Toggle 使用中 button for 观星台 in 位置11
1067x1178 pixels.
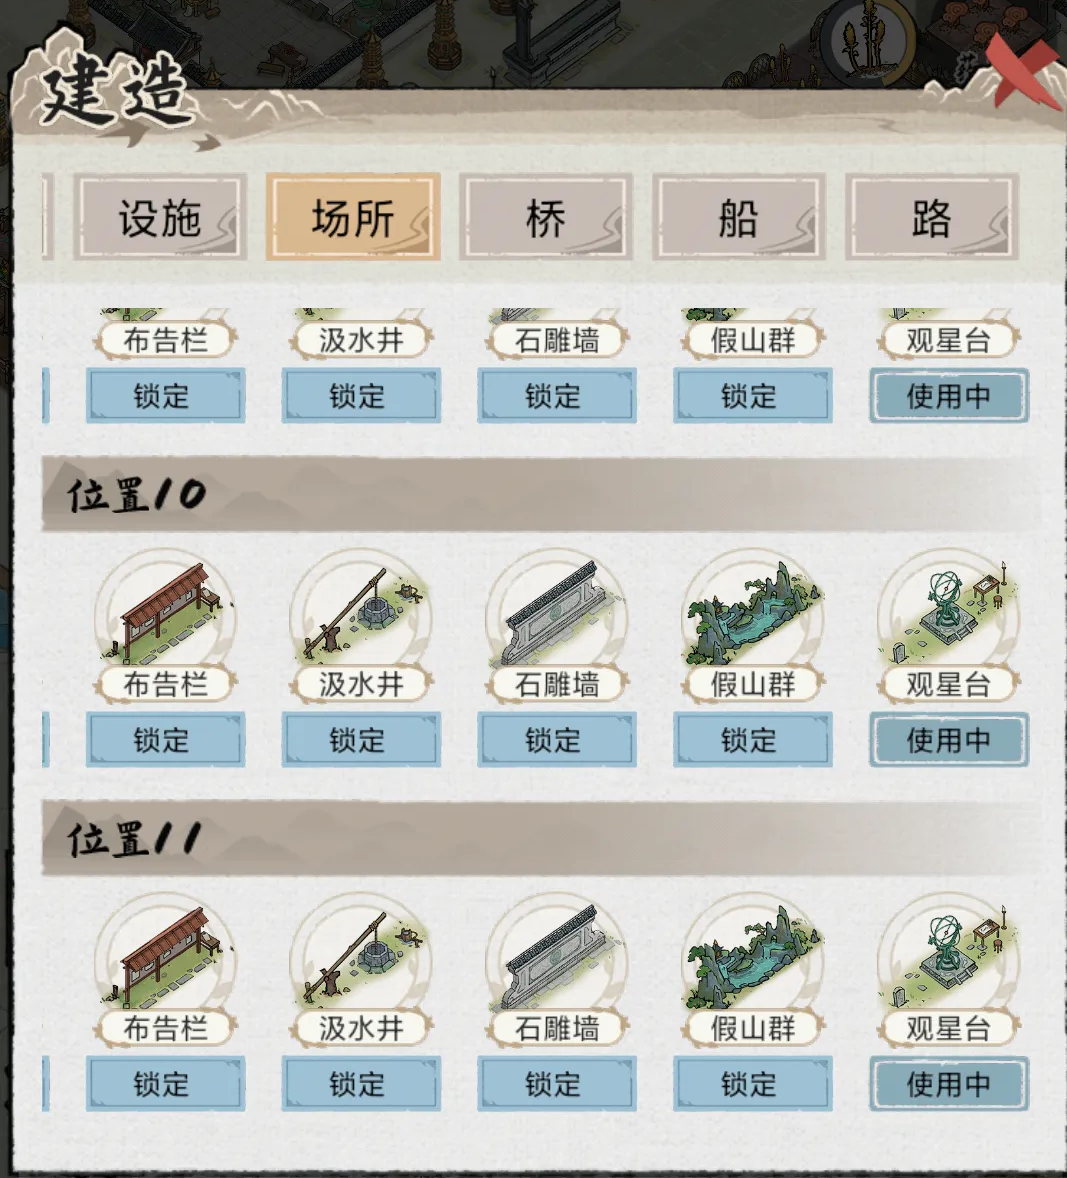pyautogui.click(x=949, y=1084)
